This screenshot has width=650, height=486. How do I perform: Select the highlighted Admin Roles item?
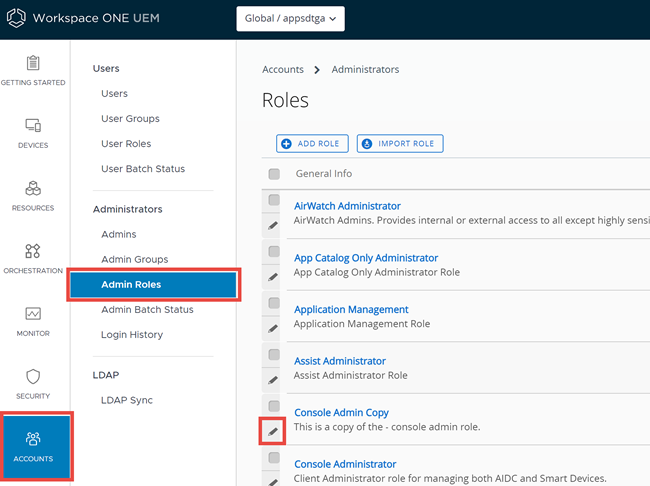pos(153,284)
